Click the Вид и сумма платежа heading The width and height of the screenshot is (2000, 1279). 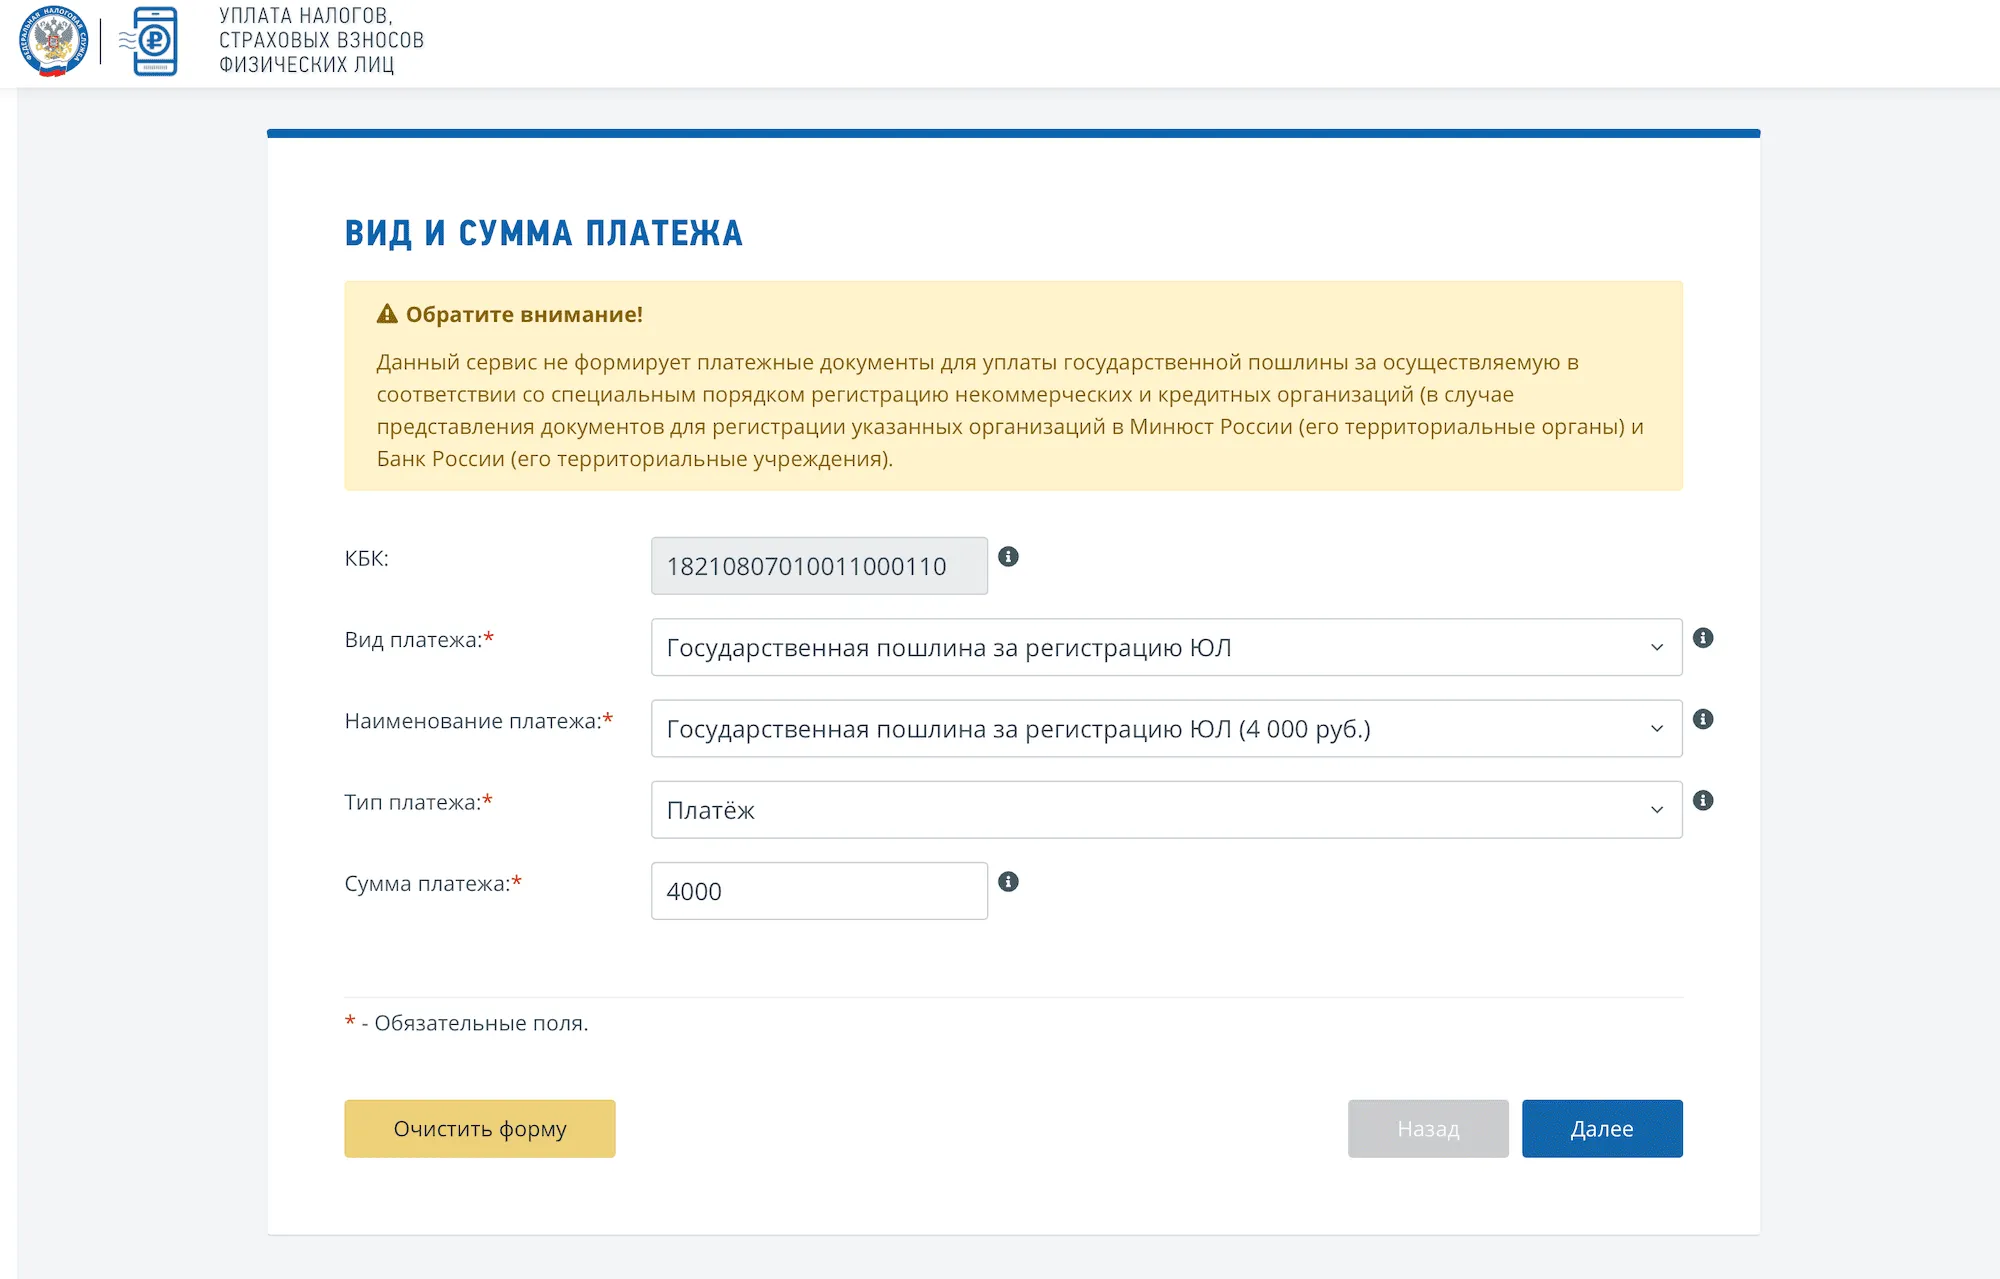[543, 233]
